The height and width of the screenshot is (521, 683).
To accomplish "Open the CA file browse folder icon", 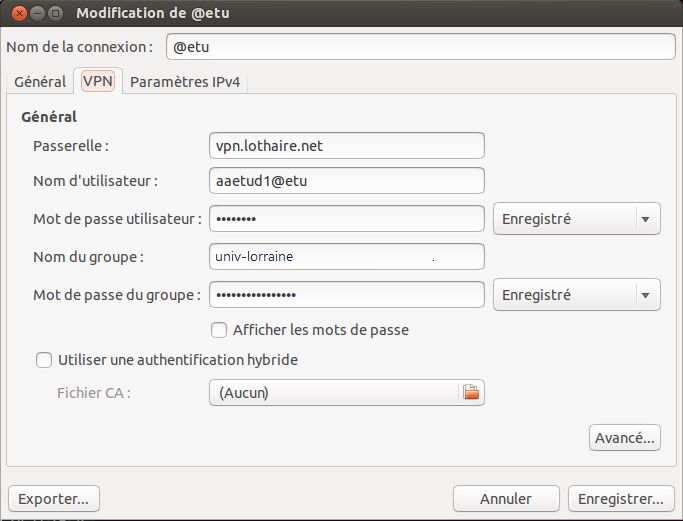I will pyautogui.click(x=471, y=392).
